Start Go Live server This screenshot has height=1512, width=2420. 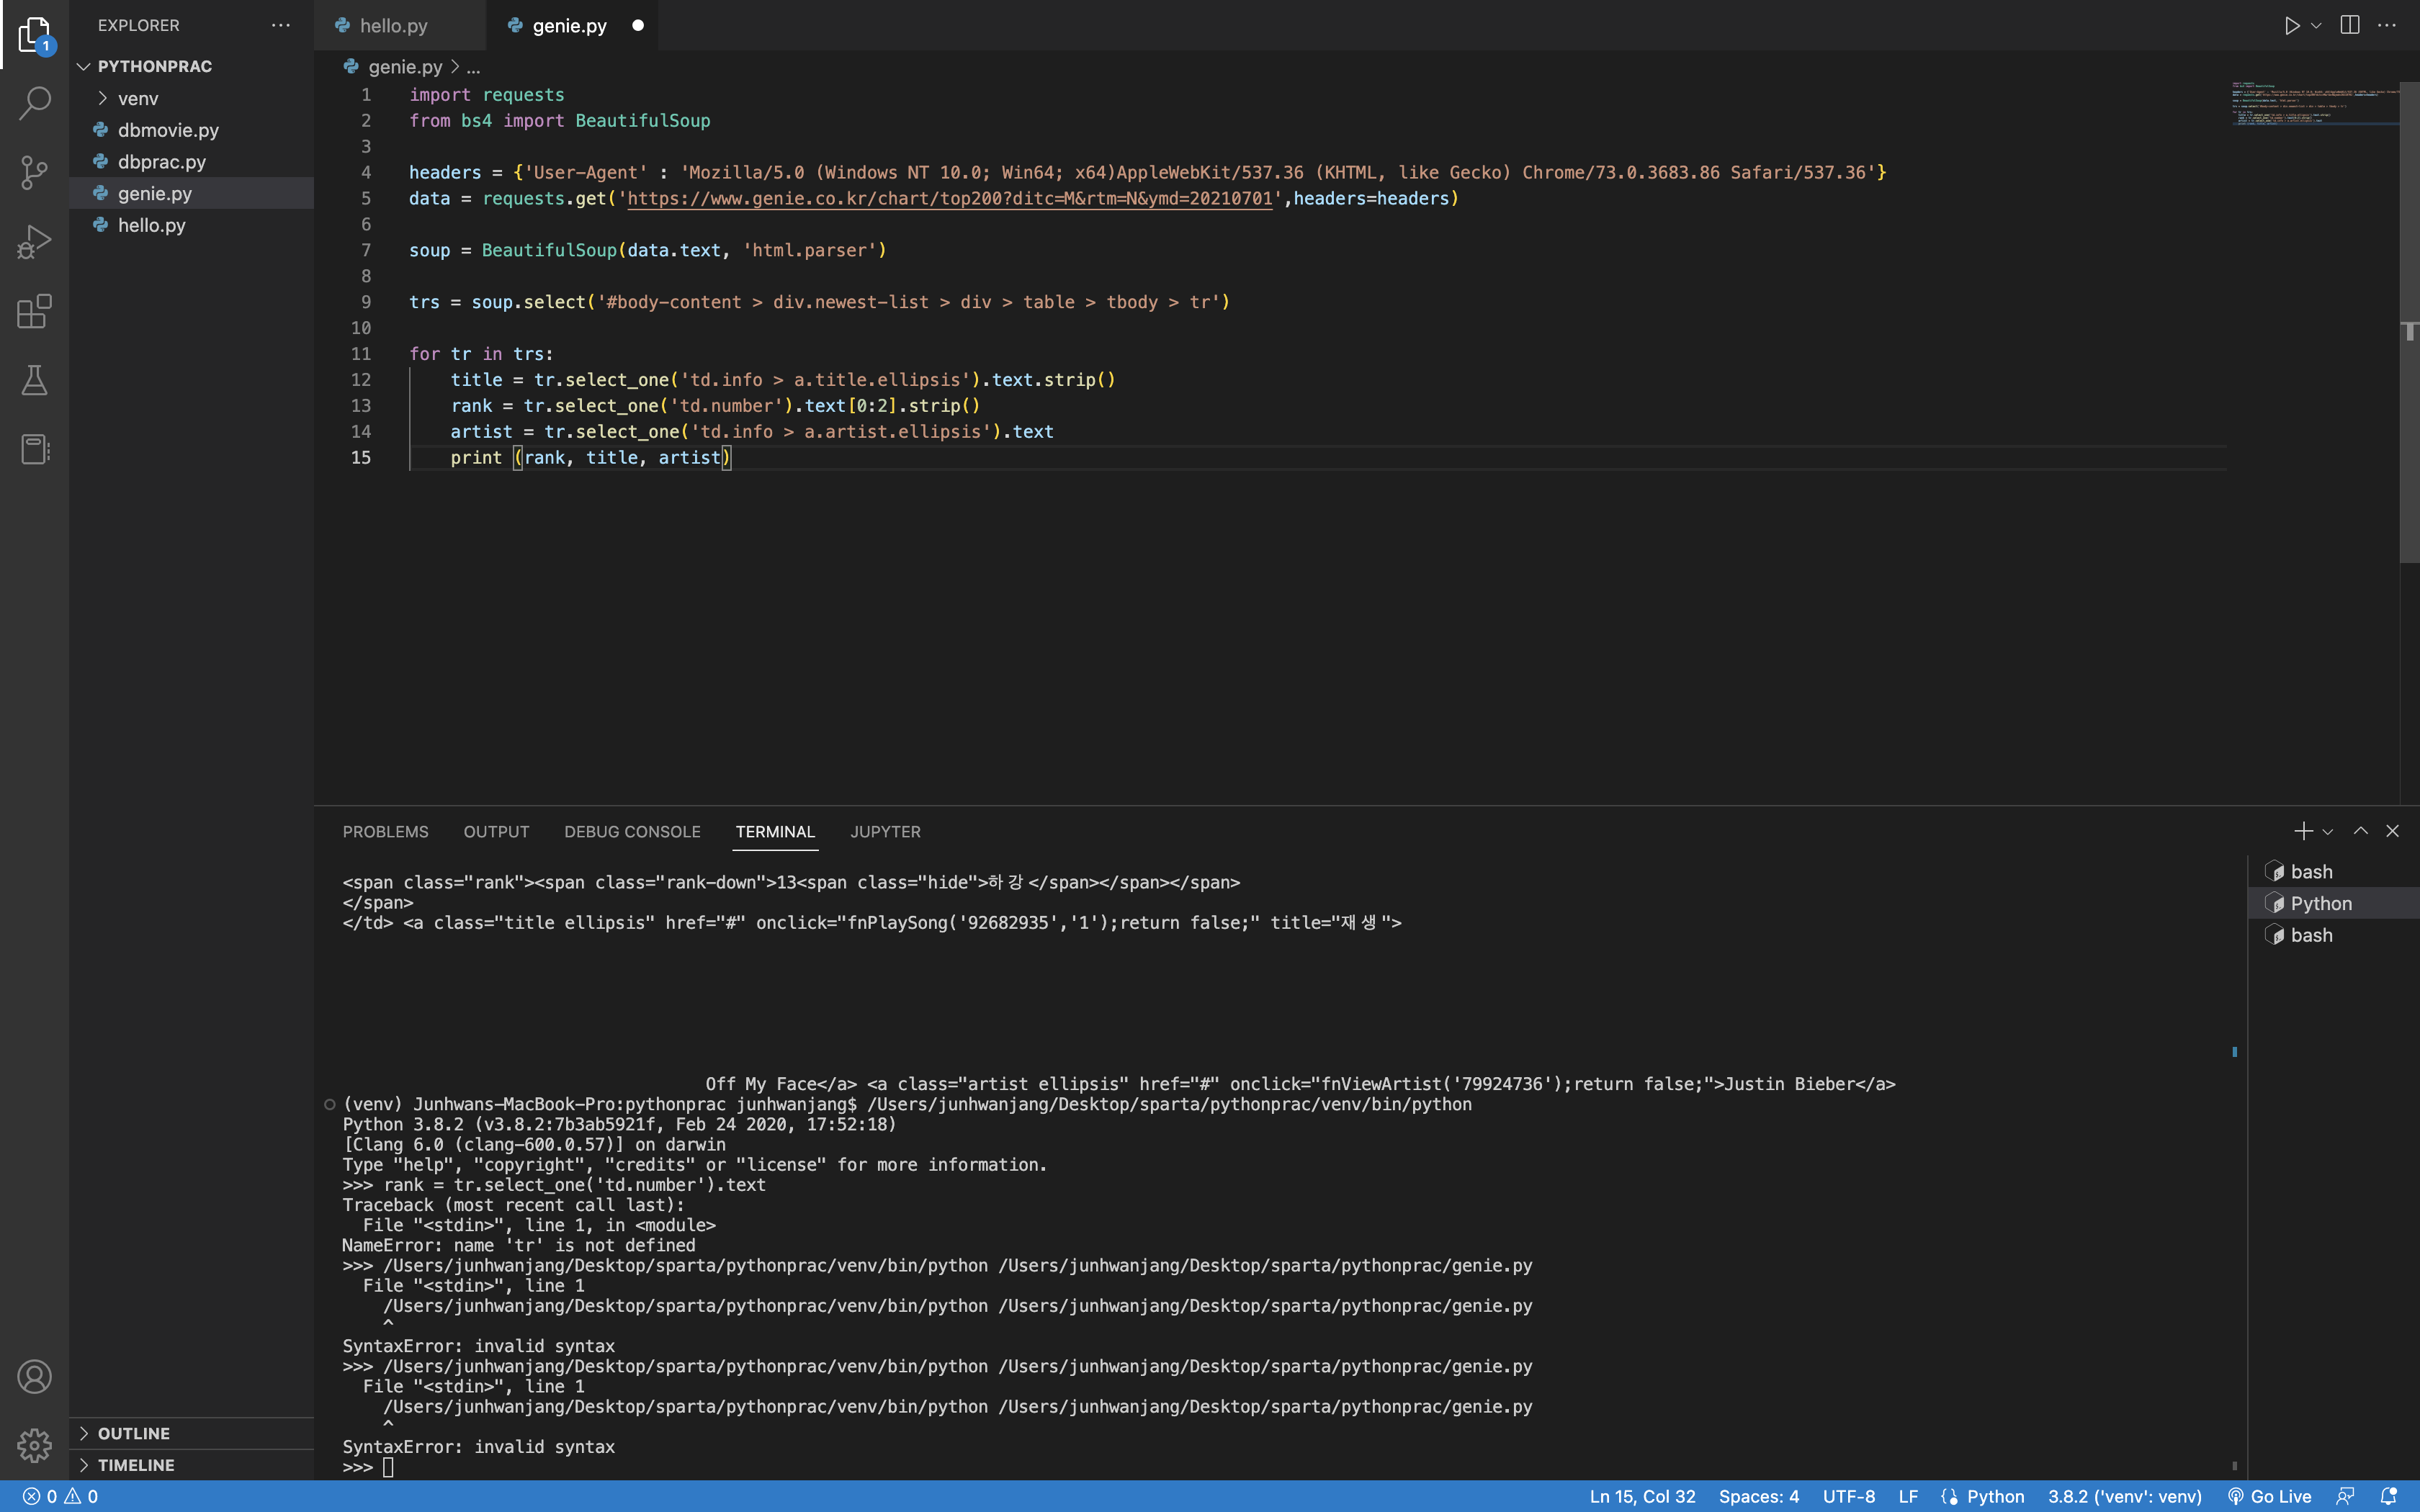[2270, 1497]
